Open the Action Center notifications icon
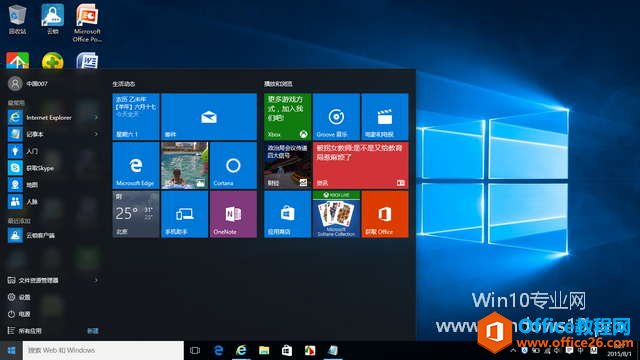 click(569, 351)
